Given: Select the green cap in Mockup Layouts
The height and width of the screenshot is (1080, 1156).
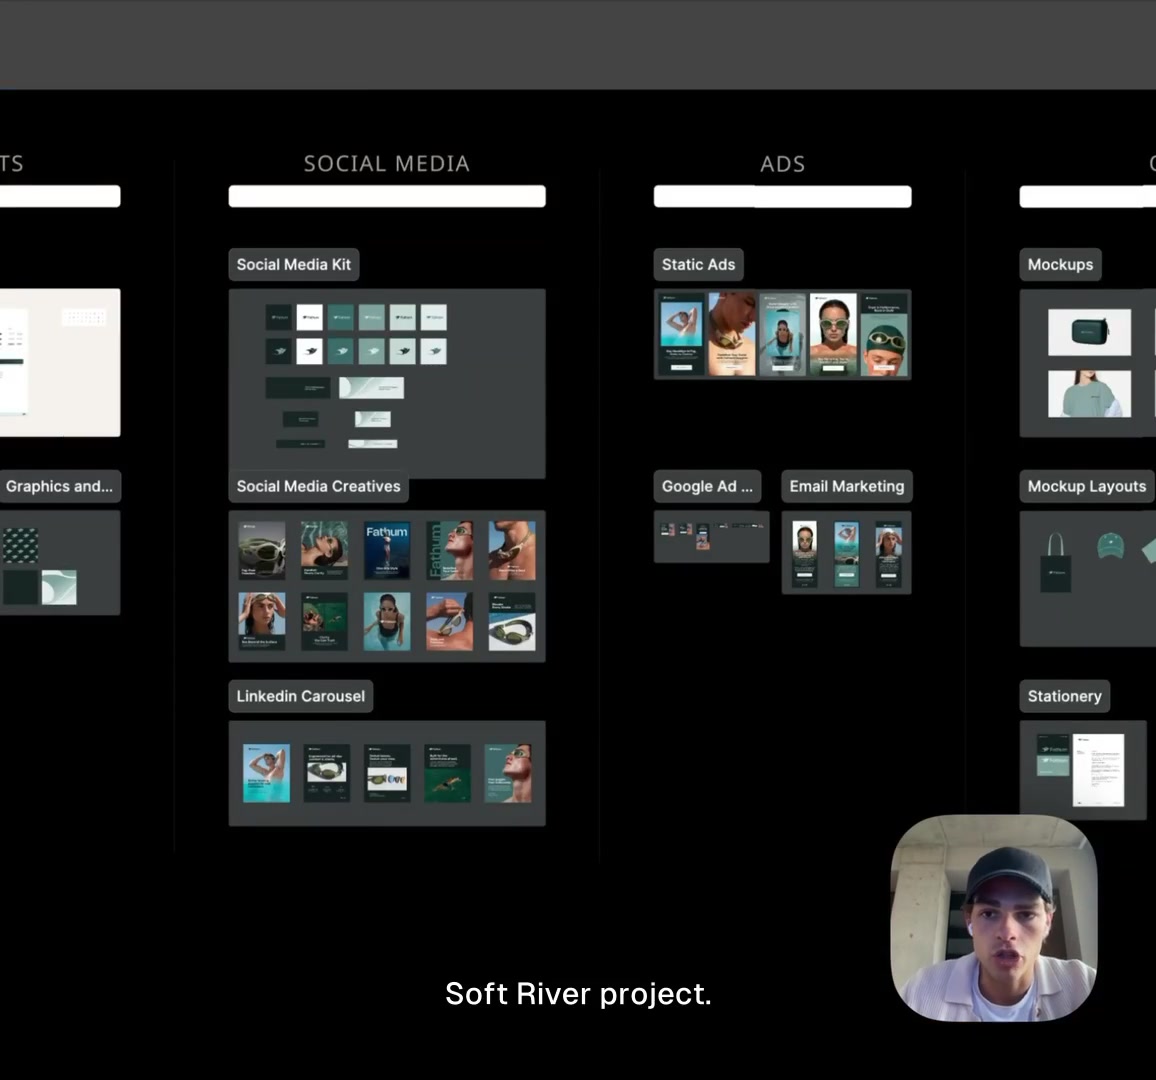Looking at the screenshot, I should (x=1110, y=546).
